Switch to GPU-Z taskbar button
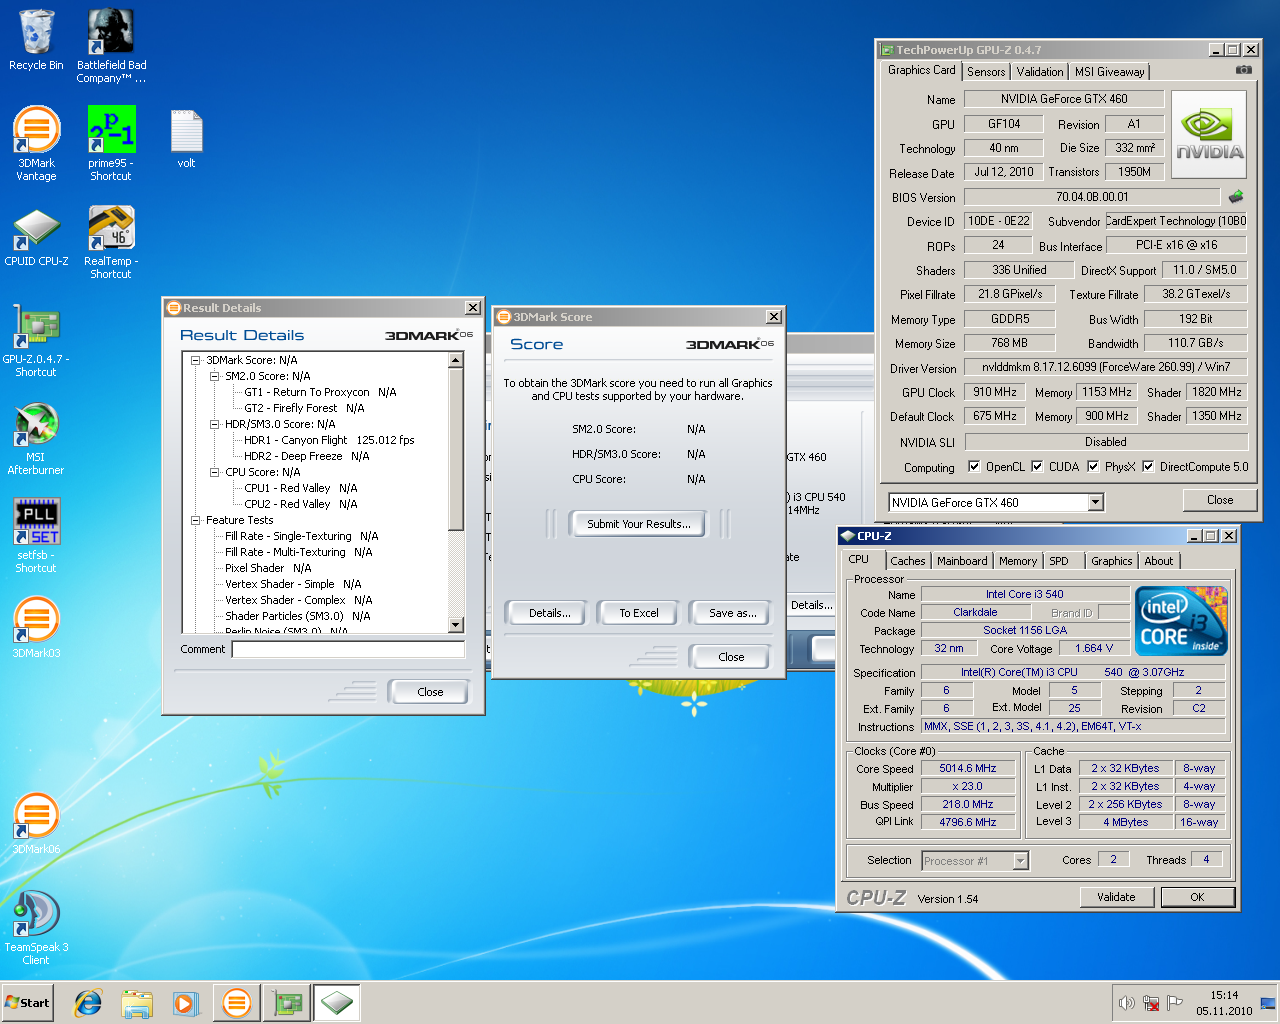 (x=288, y=1003)
